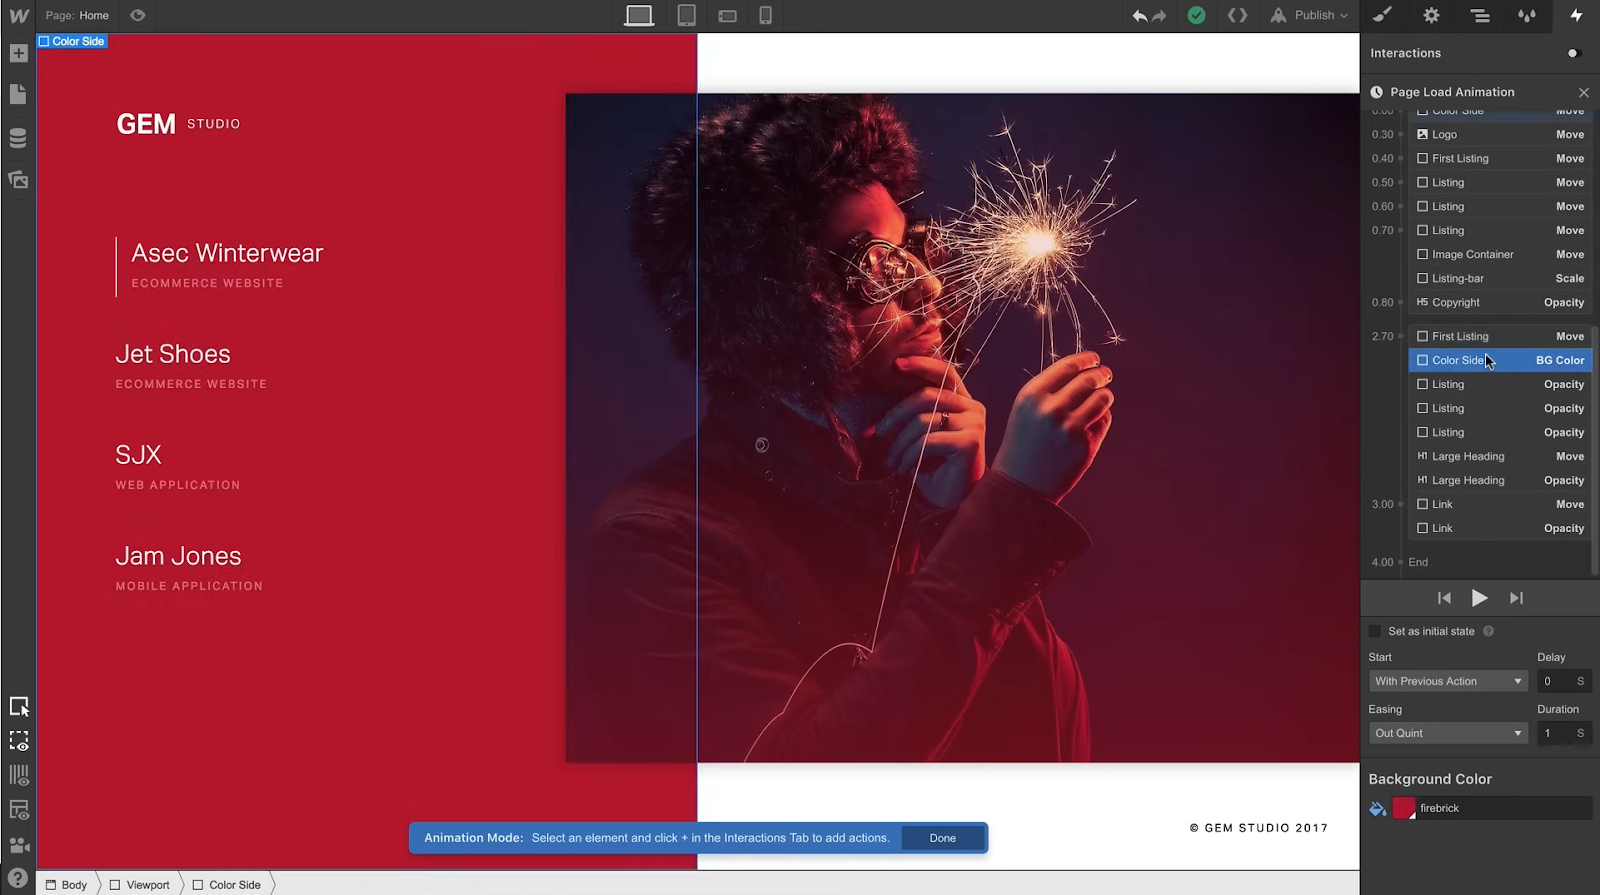The image size is (1600, 895).
Task: Open the help question mark icon
Action: 18,880
